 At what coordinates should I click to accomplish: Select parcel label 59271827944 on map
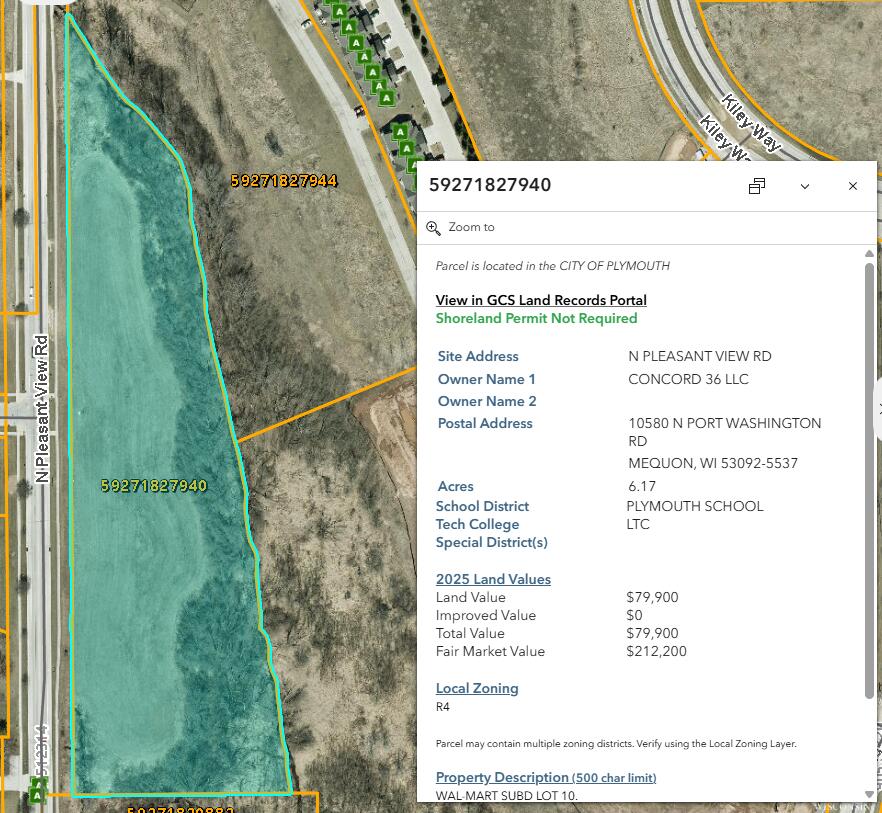point(284,181)
